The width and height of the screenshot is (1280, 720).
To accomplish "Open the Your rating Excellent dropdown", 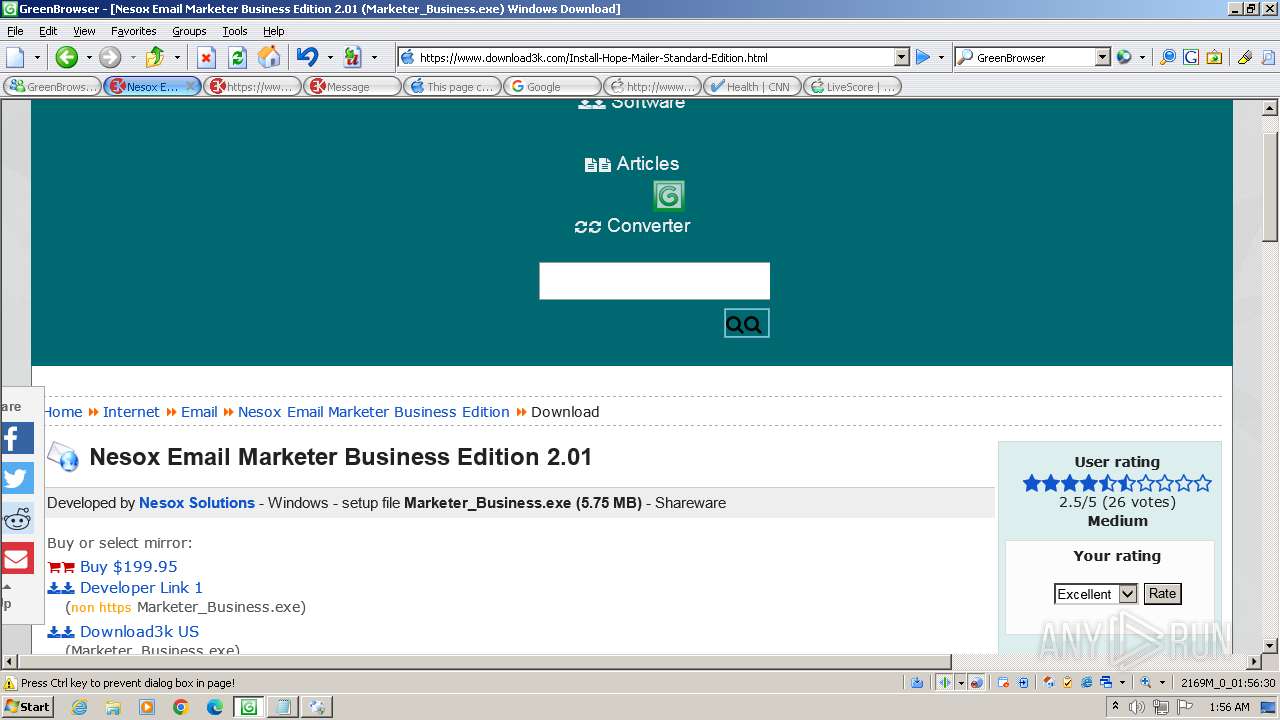I will click(x=1096, y=594).
